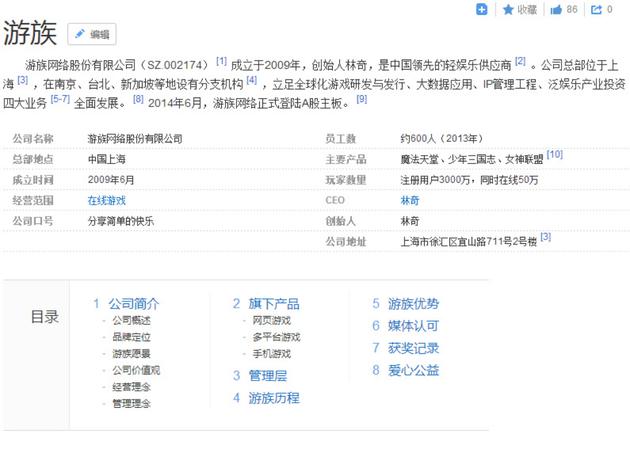This screenshot has height=449, width=630.
Task: Click the 经营范围 field label
Action: point(33,200)
